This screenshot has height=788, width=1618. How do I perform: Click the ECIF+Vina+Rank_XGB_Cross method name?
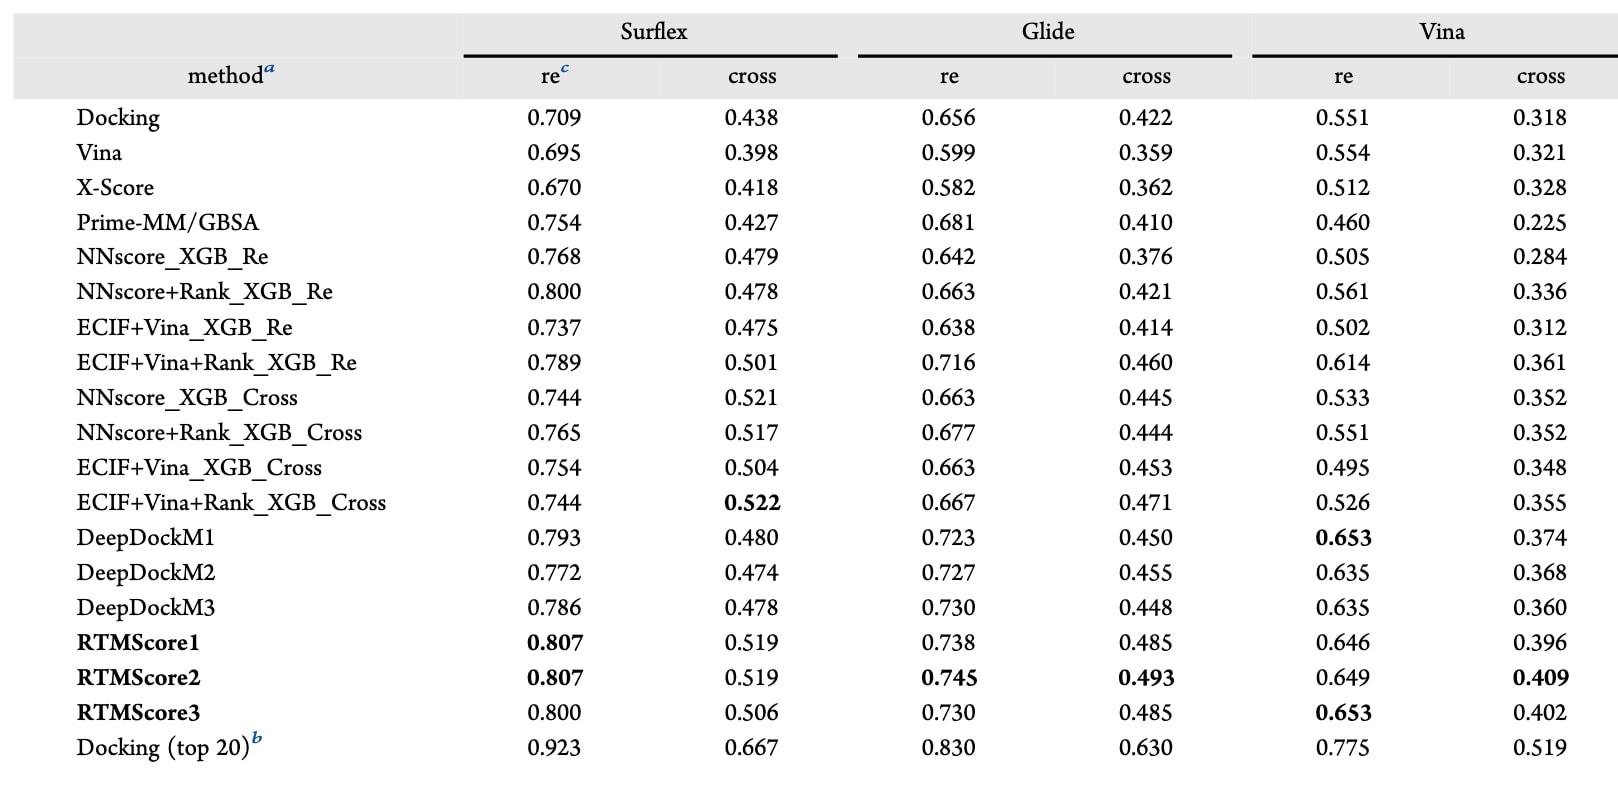[231, 502]
